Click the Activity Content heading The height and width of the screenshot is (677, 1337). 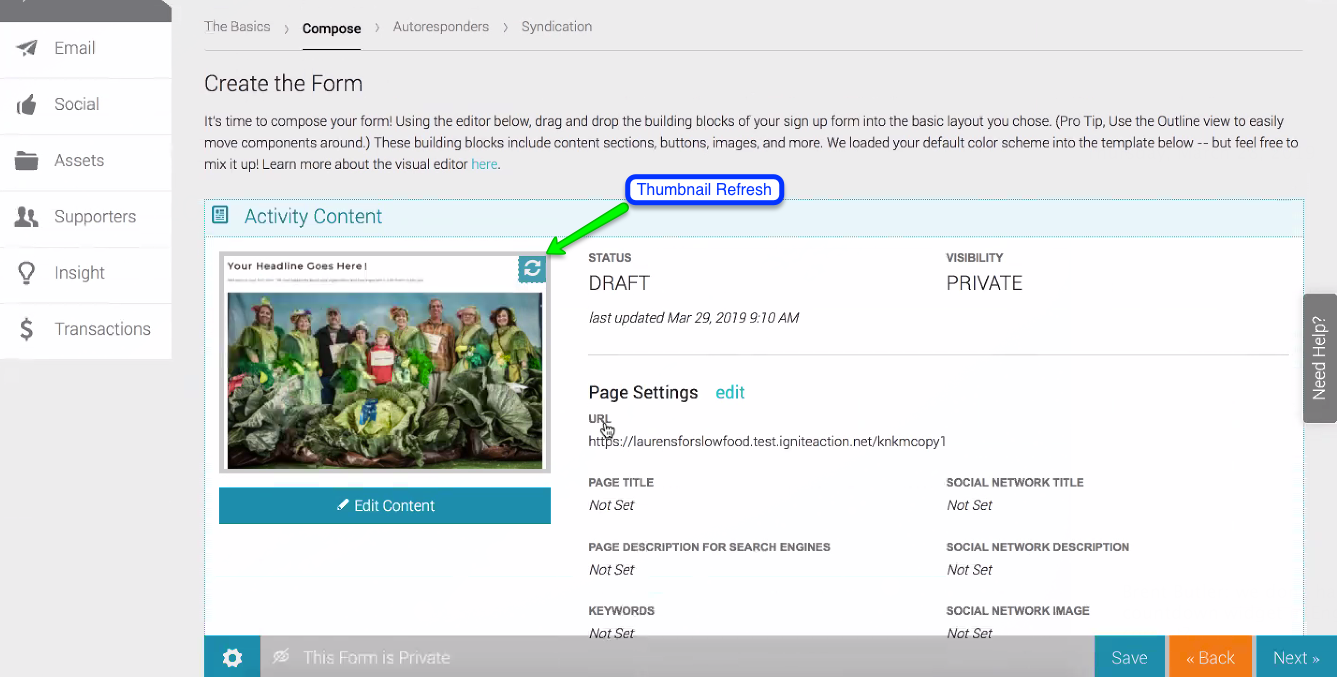(313, 216)
